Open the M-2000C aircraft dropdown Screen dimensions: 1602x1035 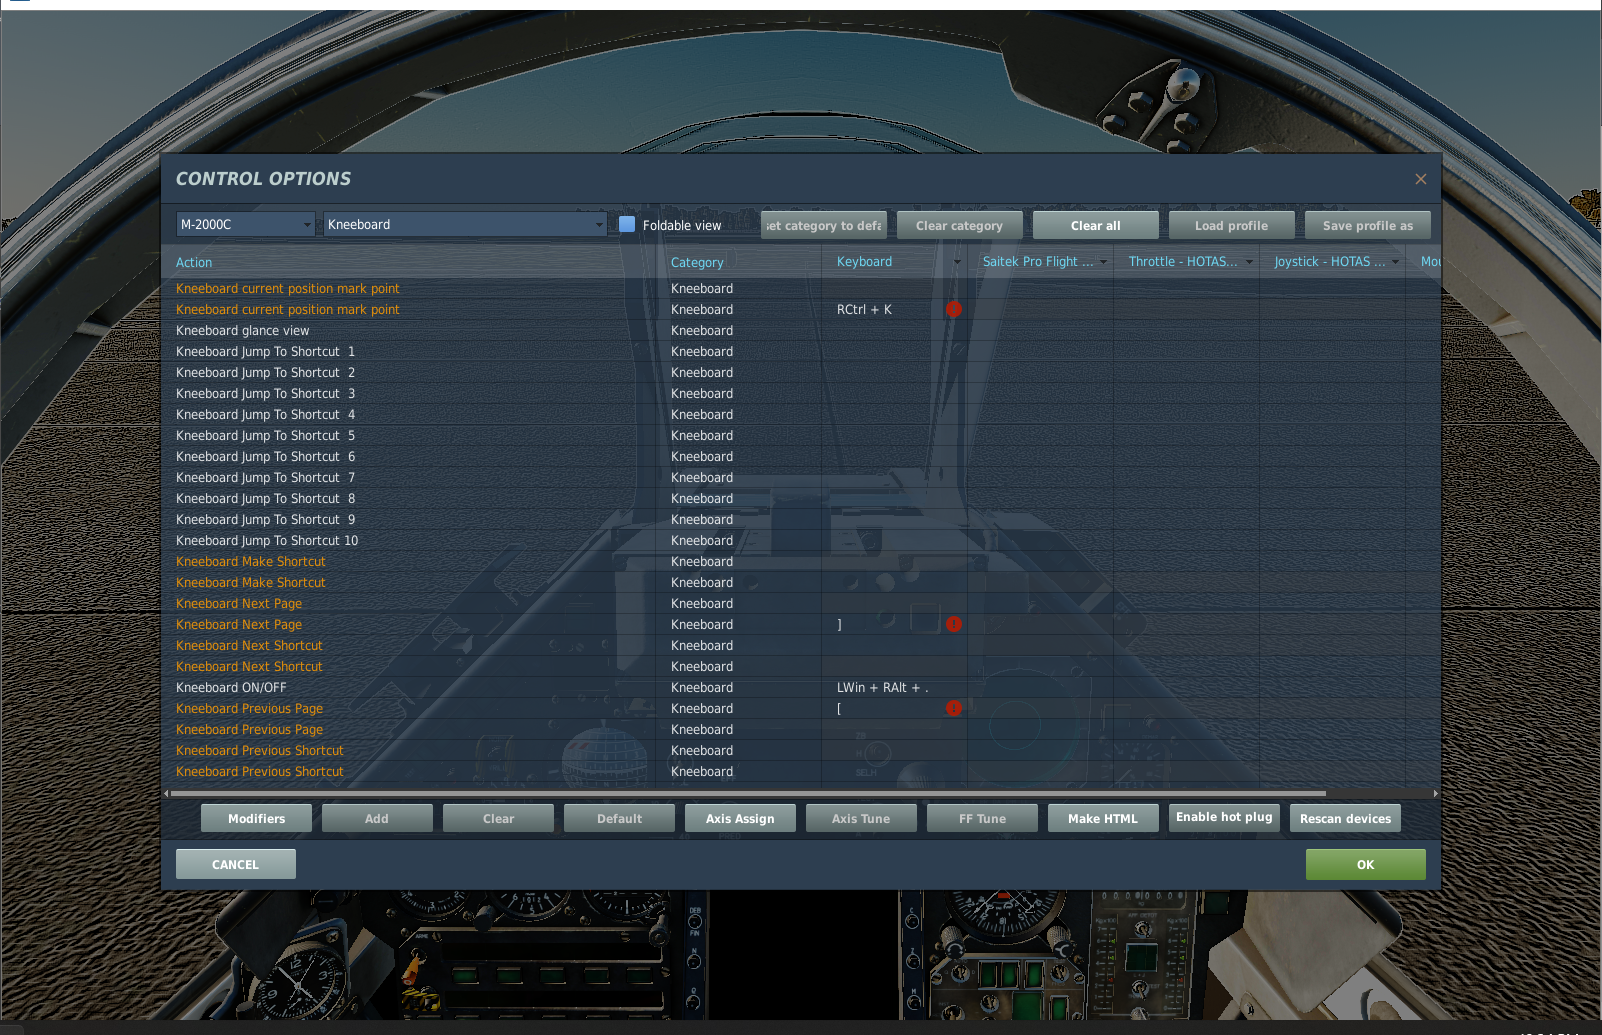(246, 224)
